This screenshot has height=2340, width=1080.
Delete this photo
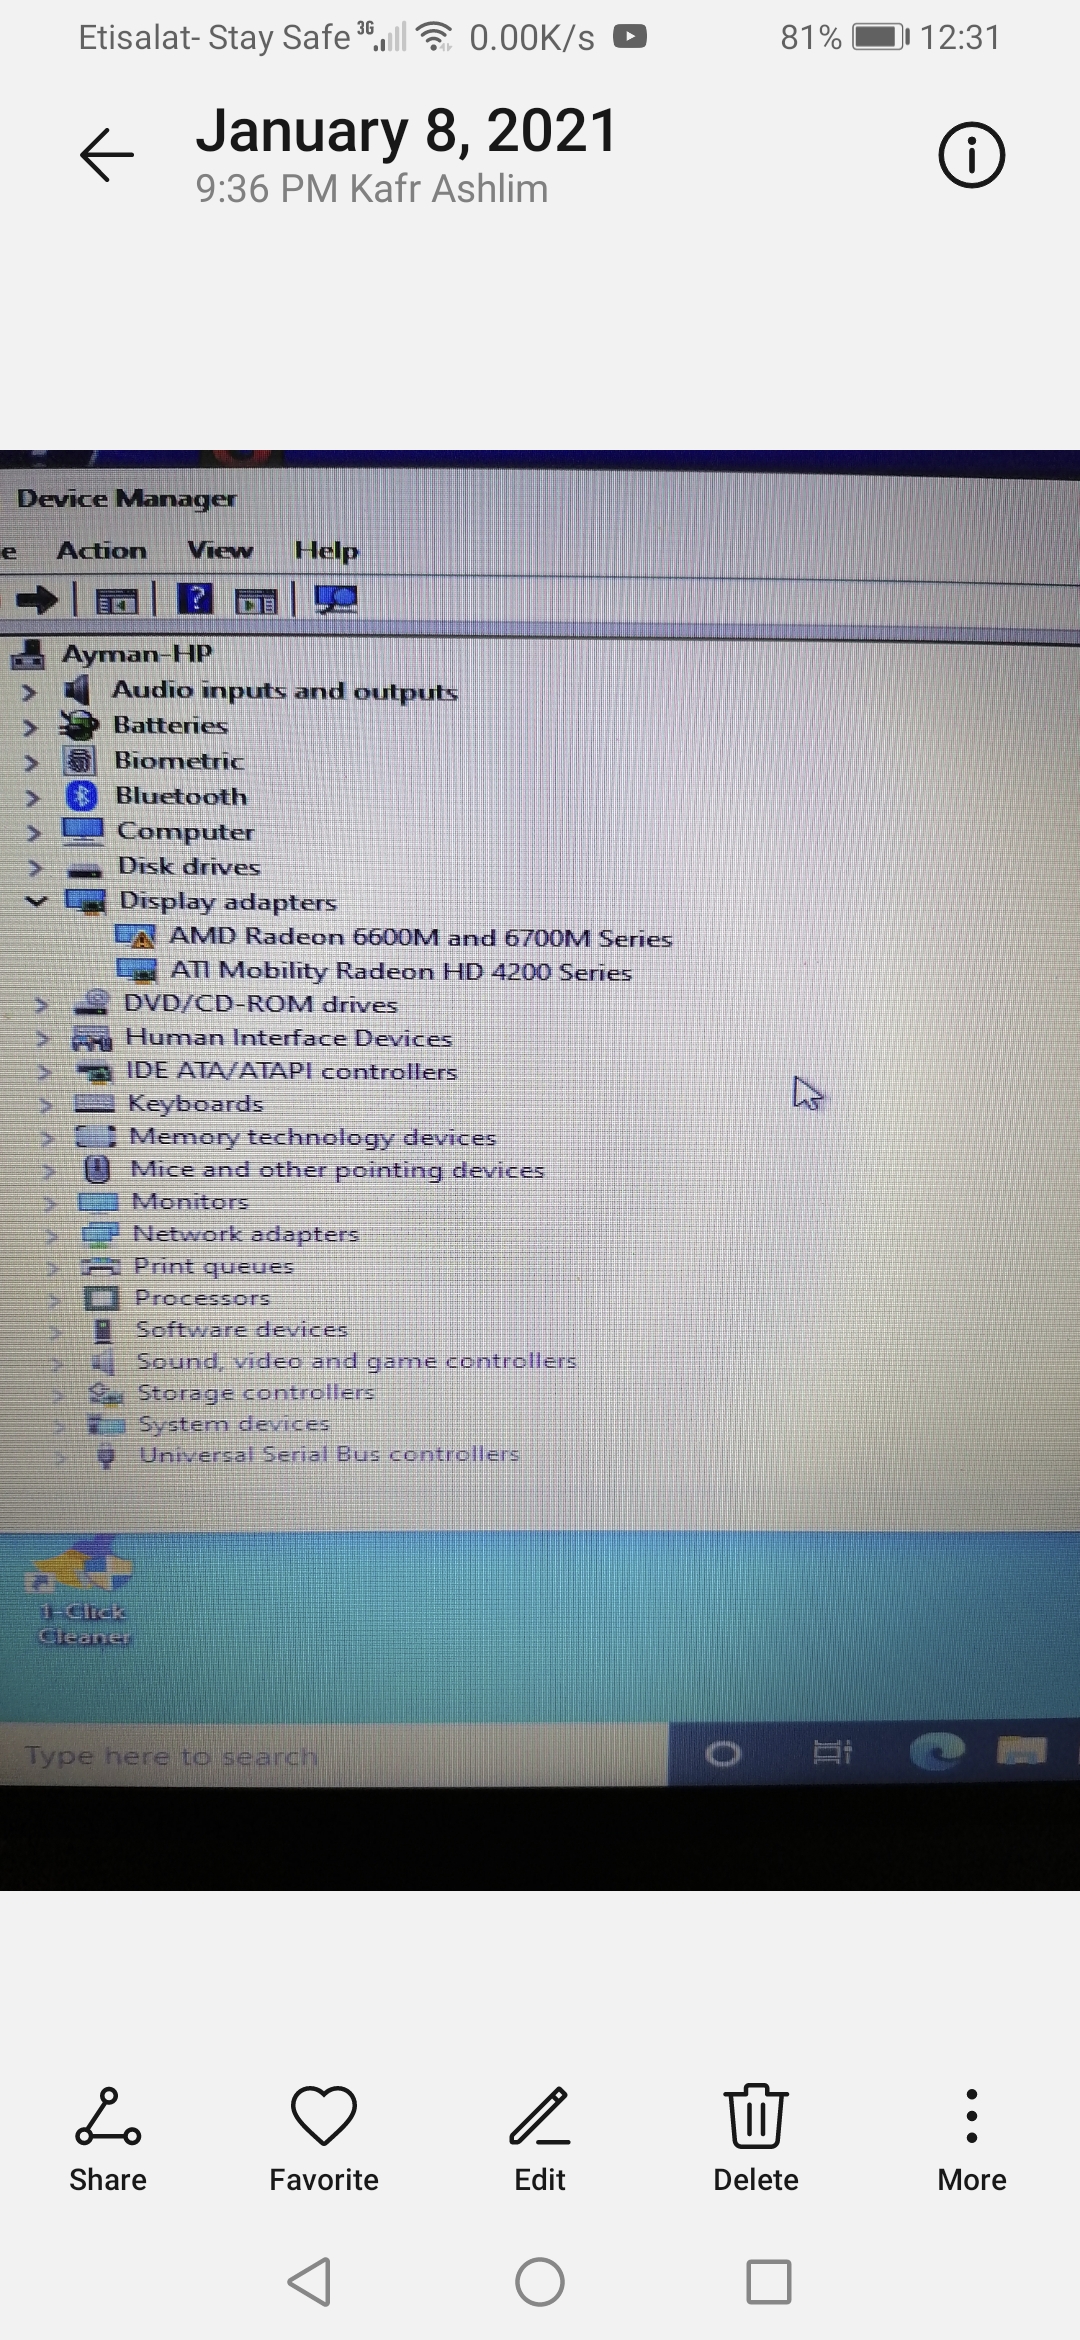coord(756,2140)
